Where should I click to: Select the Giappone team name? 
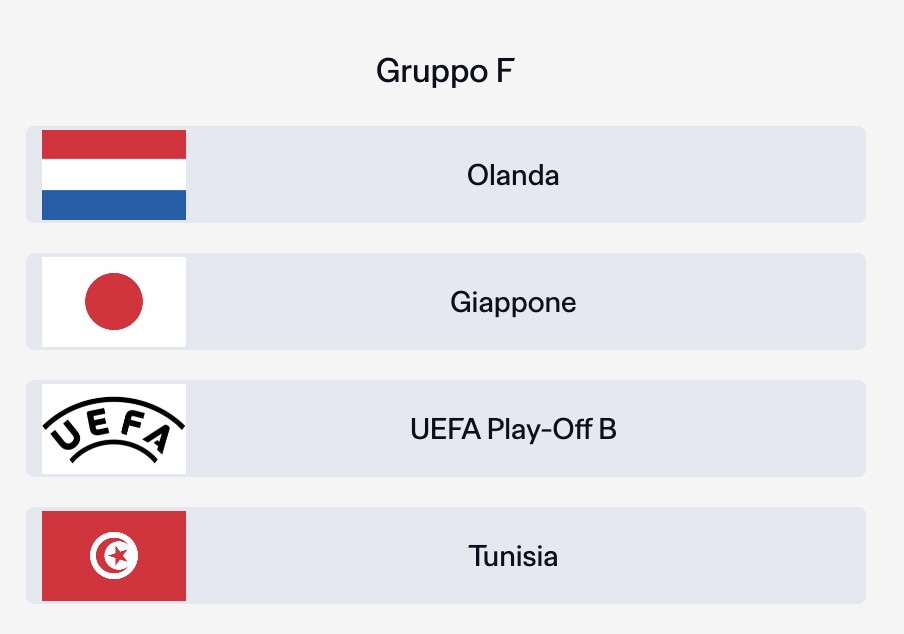pos(513,302)
